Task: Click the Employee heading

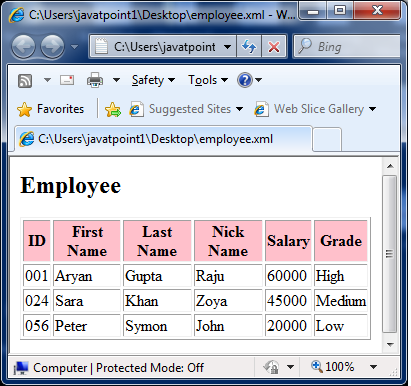Action: (x=70, y=185)
